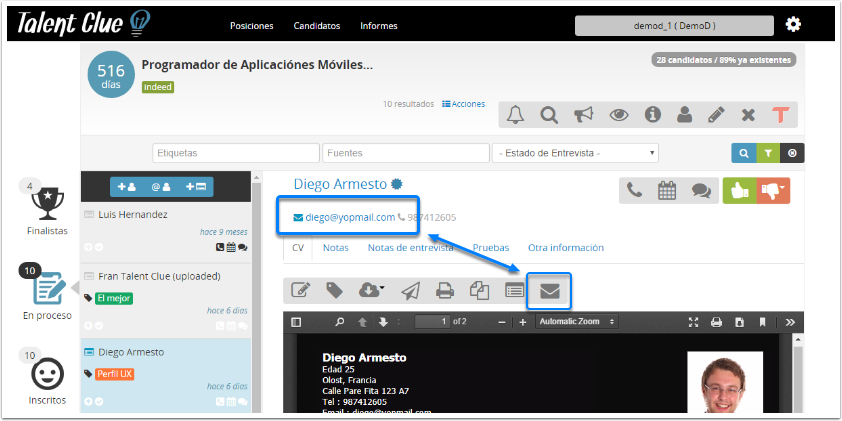The width and height of the screenshot is (842, 421).
Task: Clear filters with dark circle-x button
Action: click(x=792, y=153)
